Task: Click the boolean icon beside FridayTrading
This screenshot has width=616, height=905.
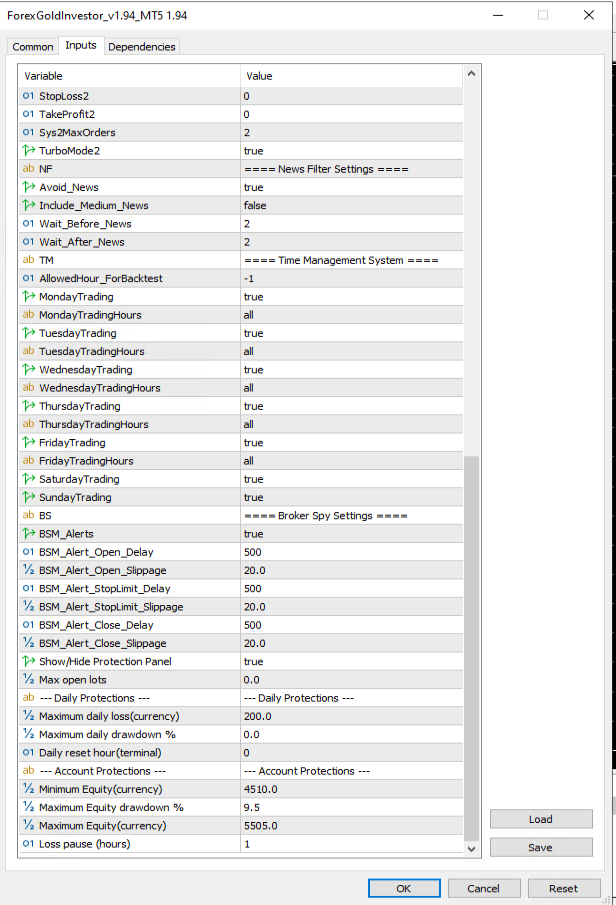Action: (28, 443)
